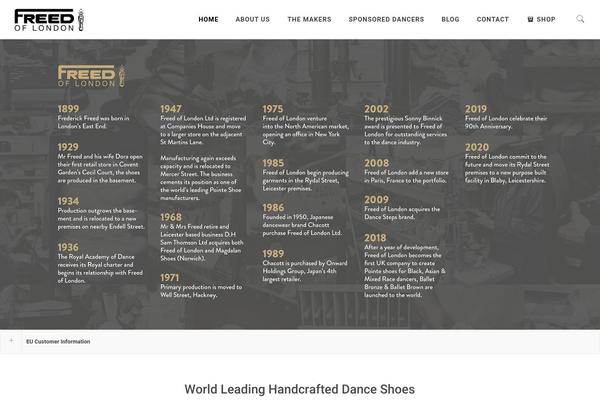Image resolution: width=600 pixels, height=400 pixels.
Task: Click text 'Frederick Freed was born in'
Action: point(93,118)
